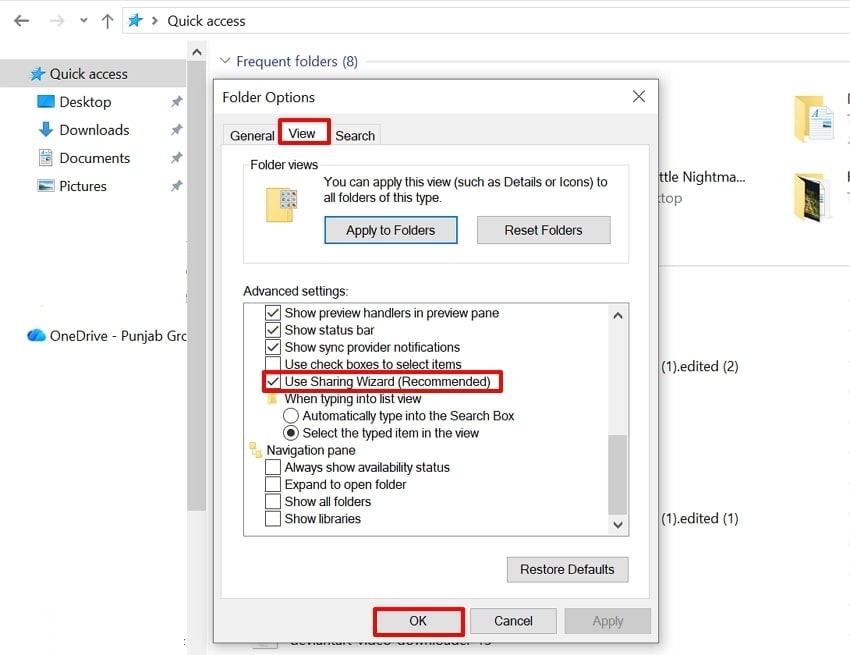
Task: Click the Restore Defaults button
Action: point(567,569)
